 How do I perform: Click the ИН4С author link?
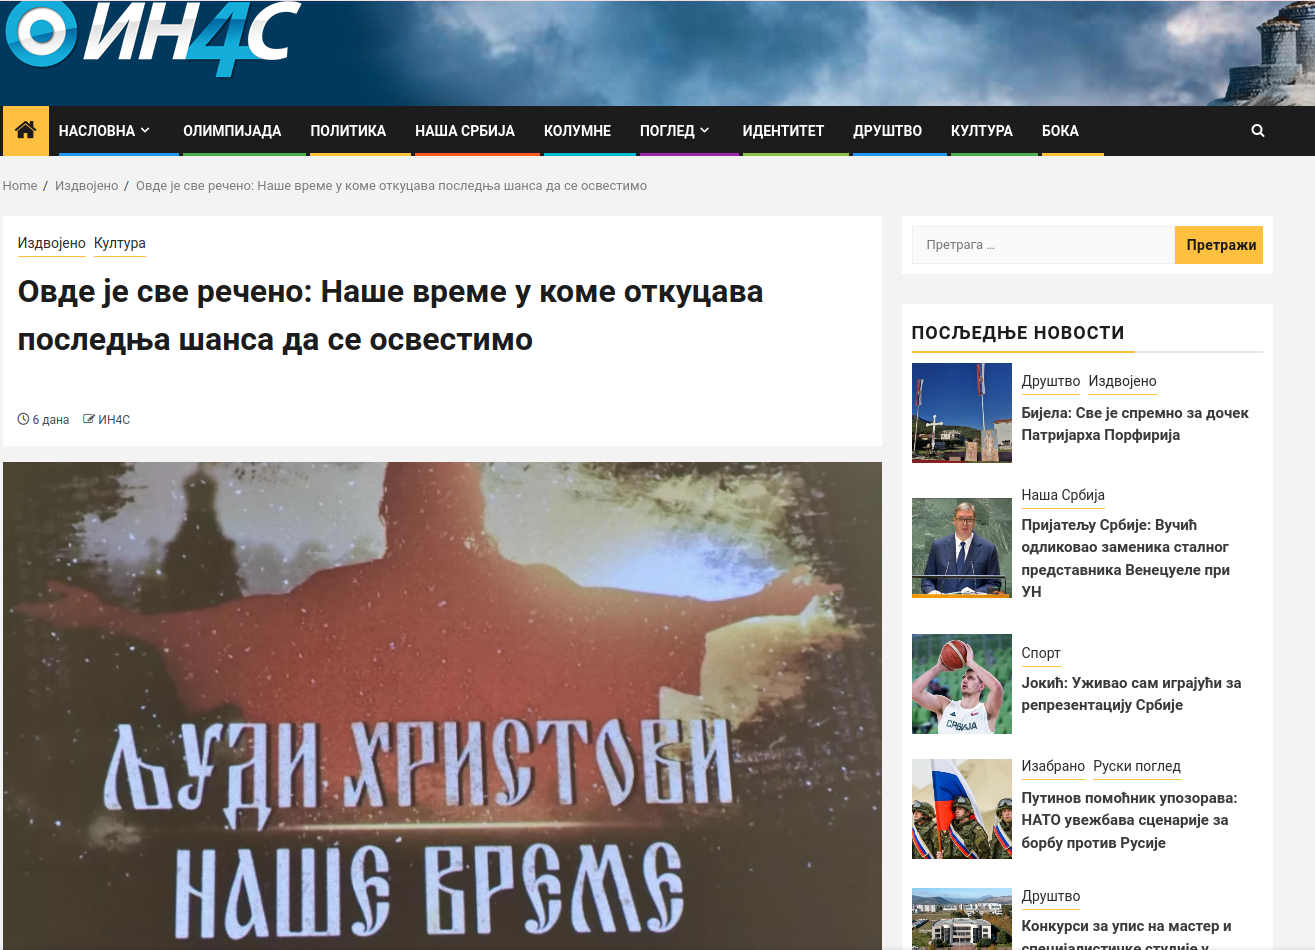[x=114, y=420]
